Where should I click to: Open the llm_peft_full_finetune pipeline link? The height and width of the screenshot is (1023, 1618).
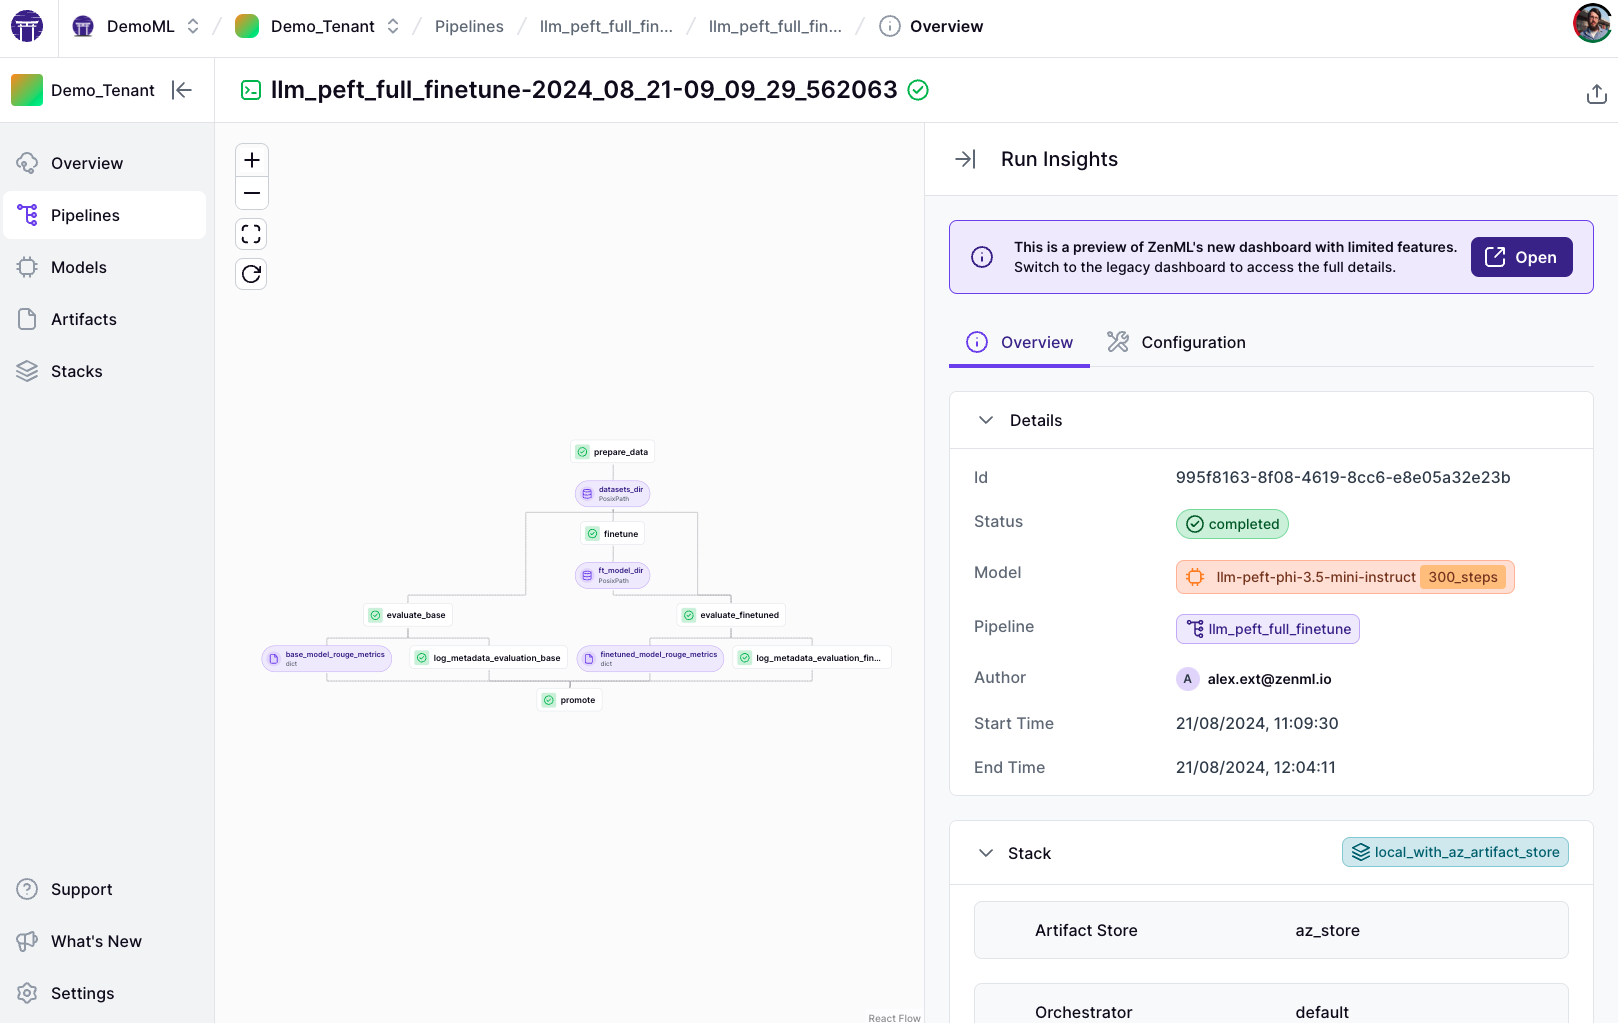[1267, 629]
